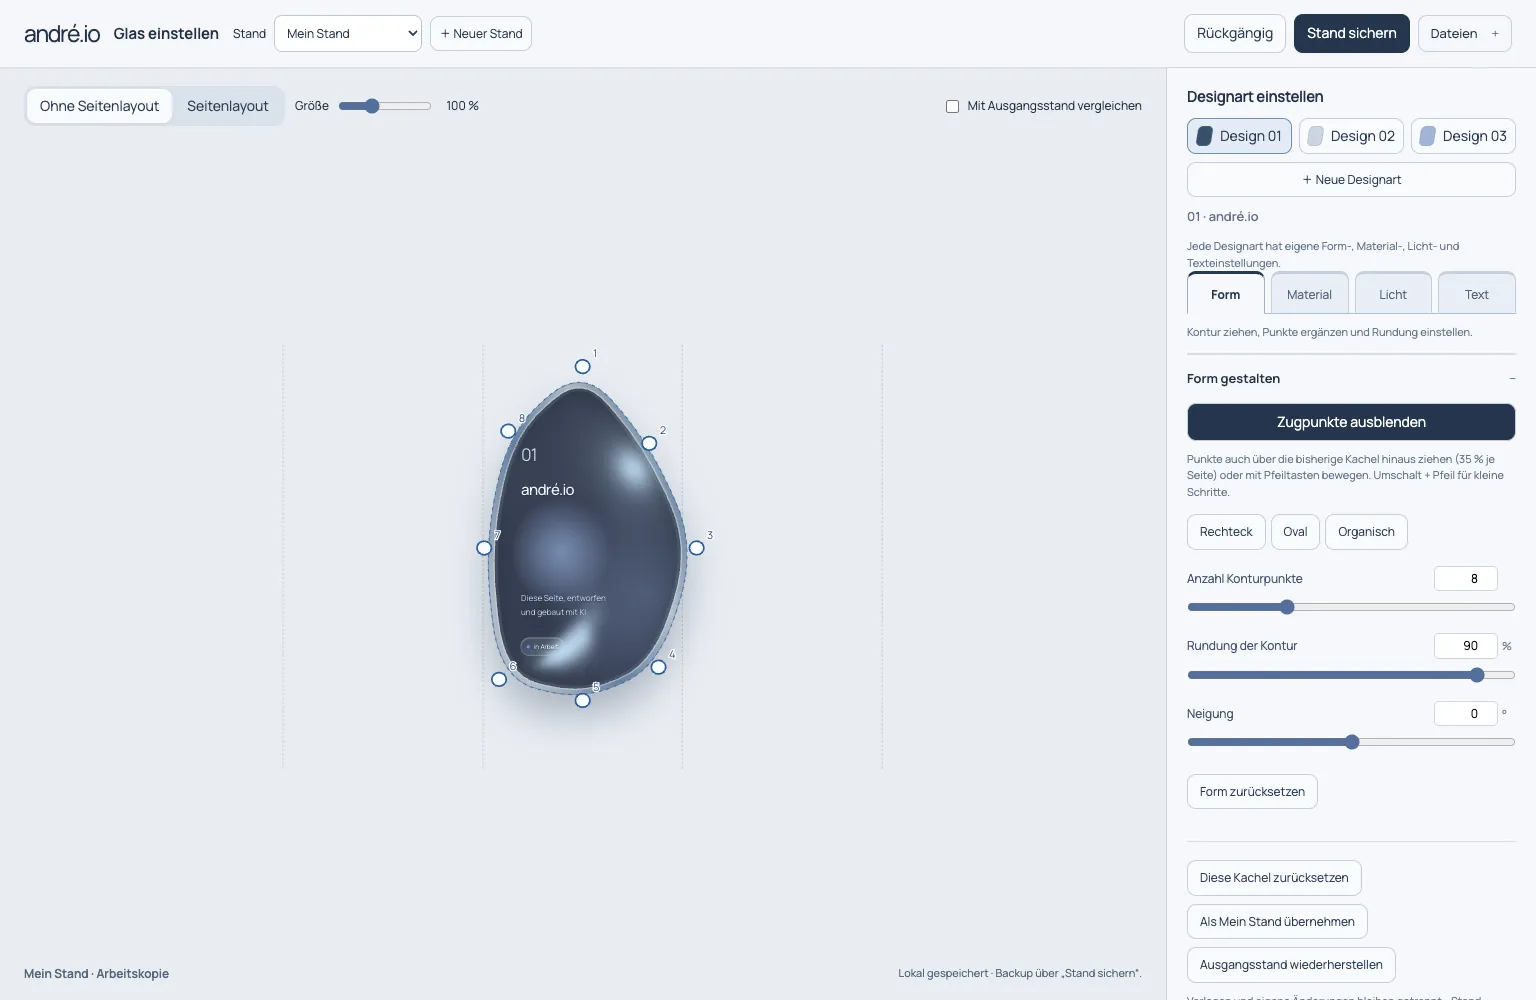Switch to Seitenlayout view mode

click(x=228, y=106)
